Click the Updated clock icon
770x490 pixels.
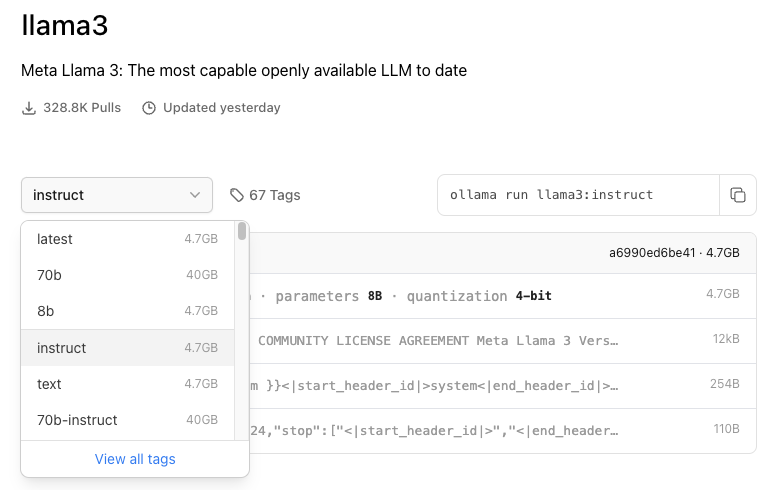point(149,108)
